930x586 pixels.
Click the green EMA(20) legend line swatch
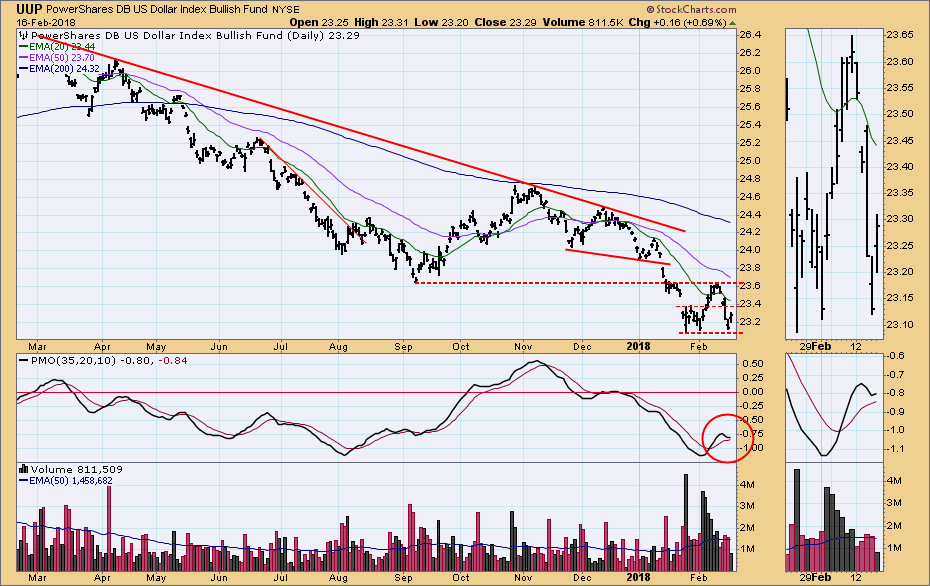[x=24, y=47]
